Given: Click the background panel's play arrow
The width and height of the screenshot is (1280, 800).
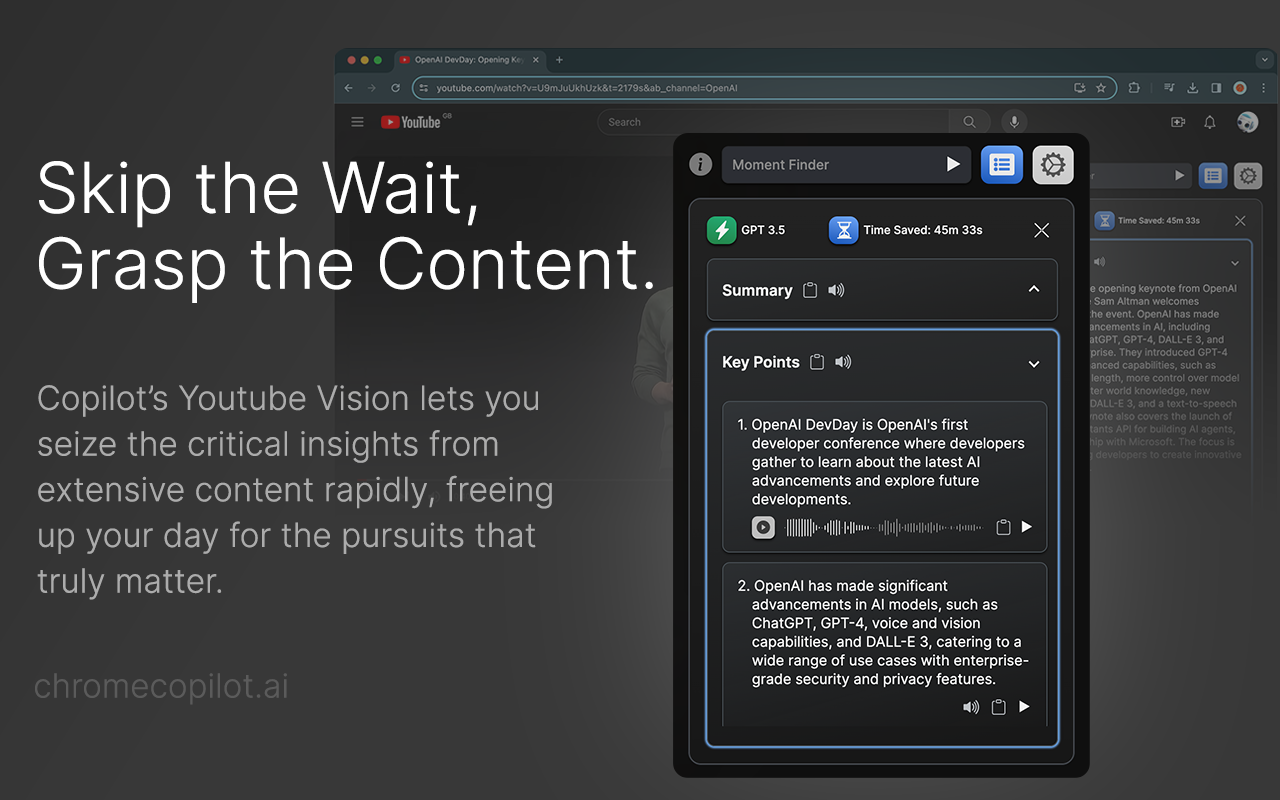Looking at the screenshot, I should click(x=1179, y=176).
